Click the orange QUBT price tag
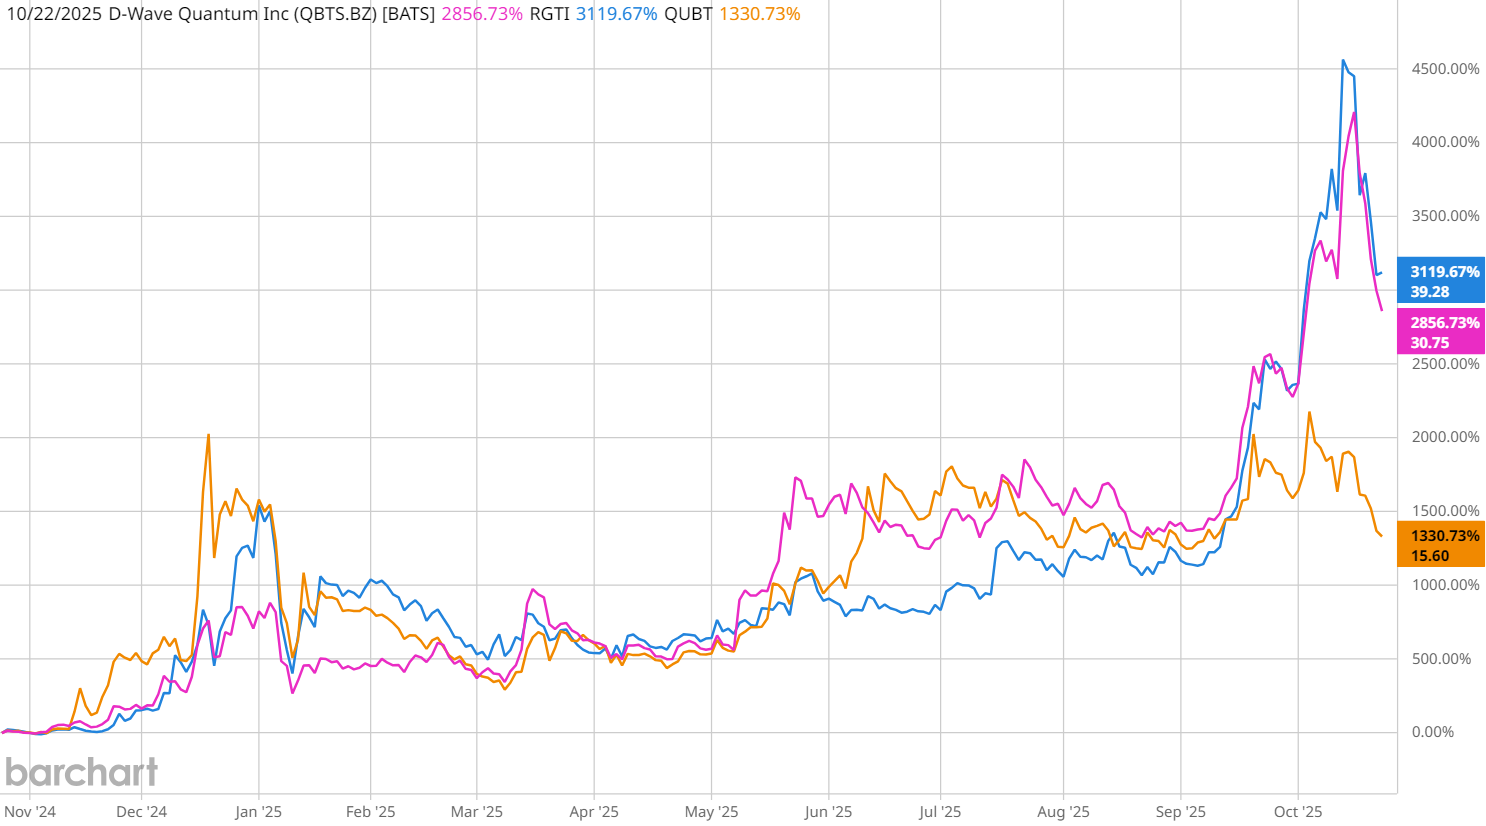1486x826 pixels. pos(1440,545)
